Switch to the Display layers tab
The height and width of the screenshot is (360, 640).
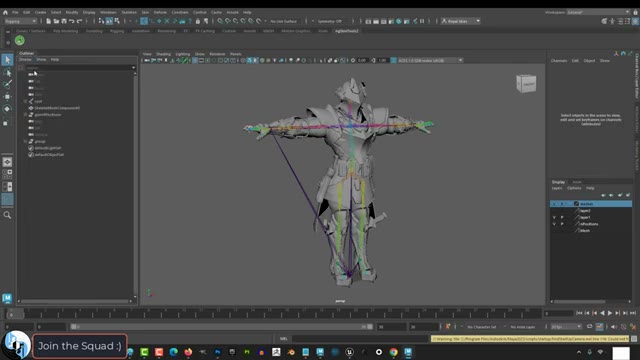coord(558,182)
